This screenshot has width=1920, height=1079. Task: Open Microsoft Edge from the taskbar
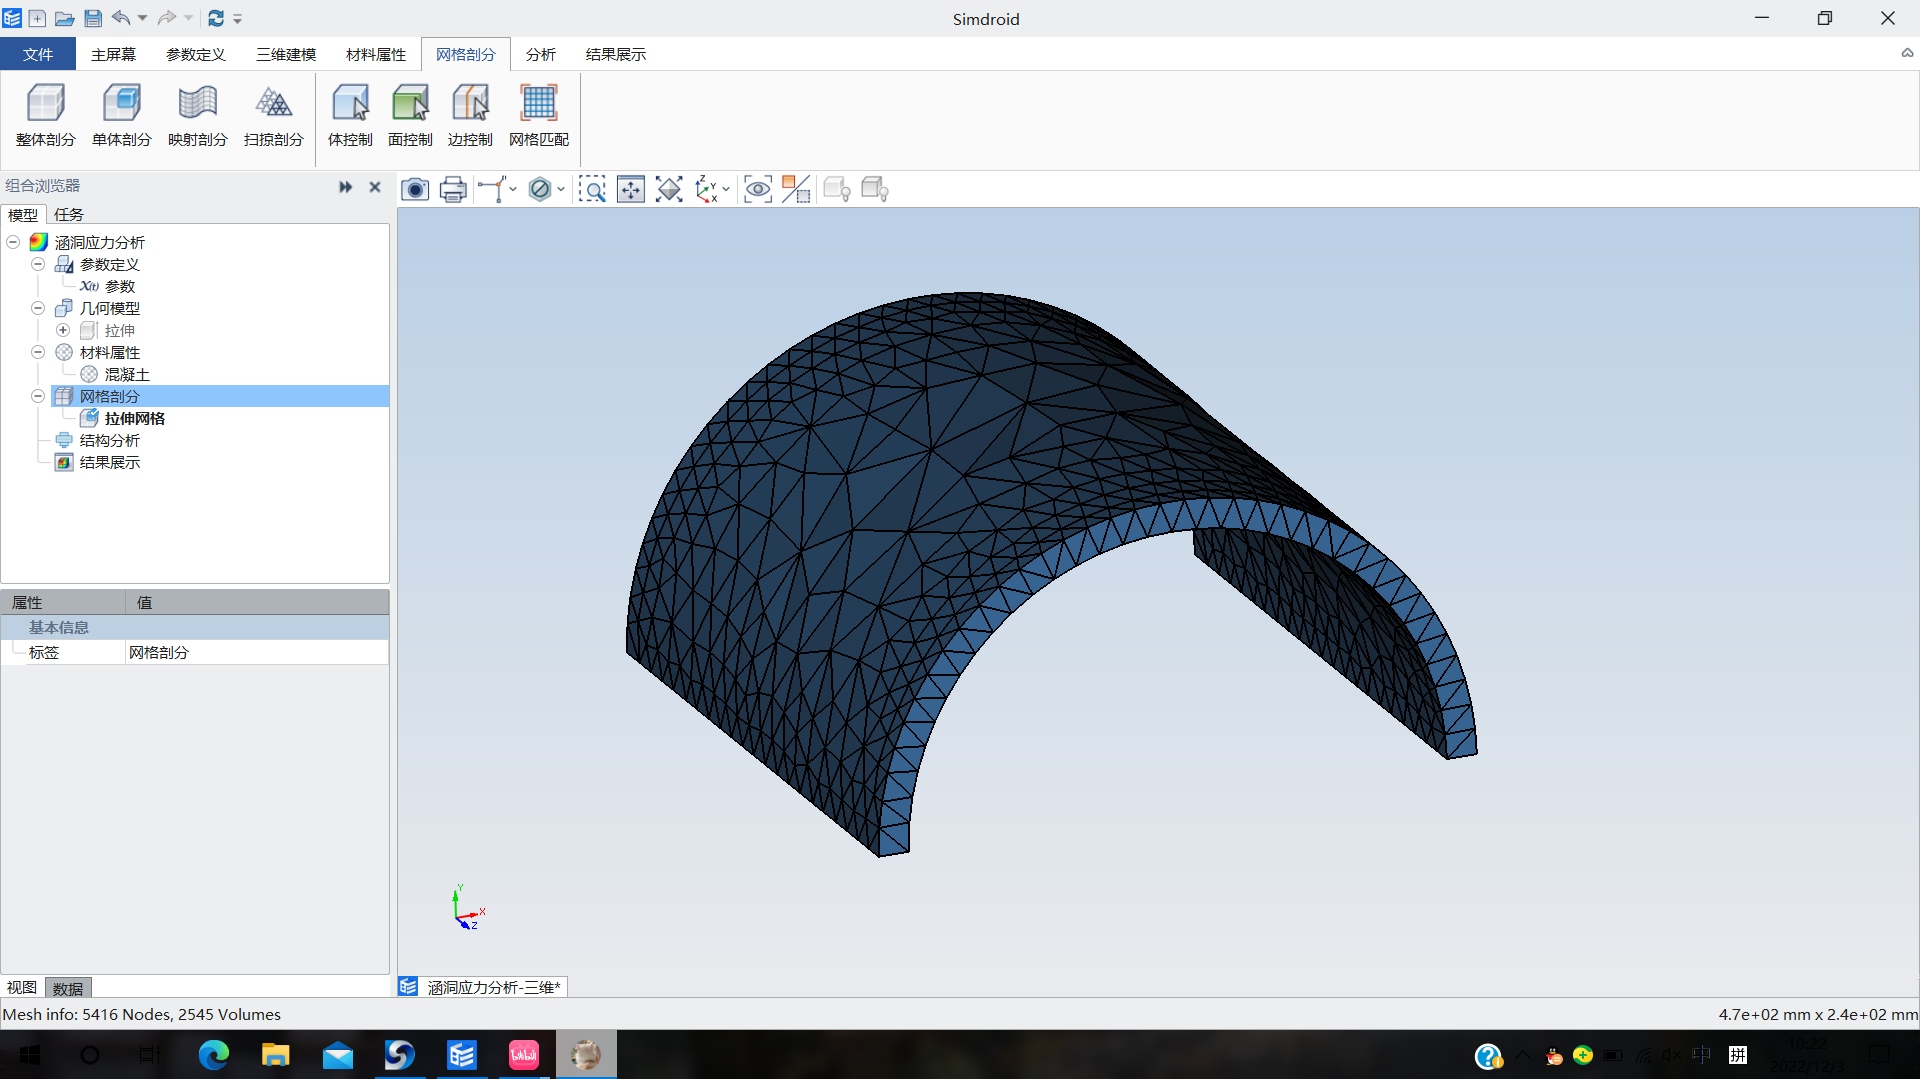[213, 1055]
